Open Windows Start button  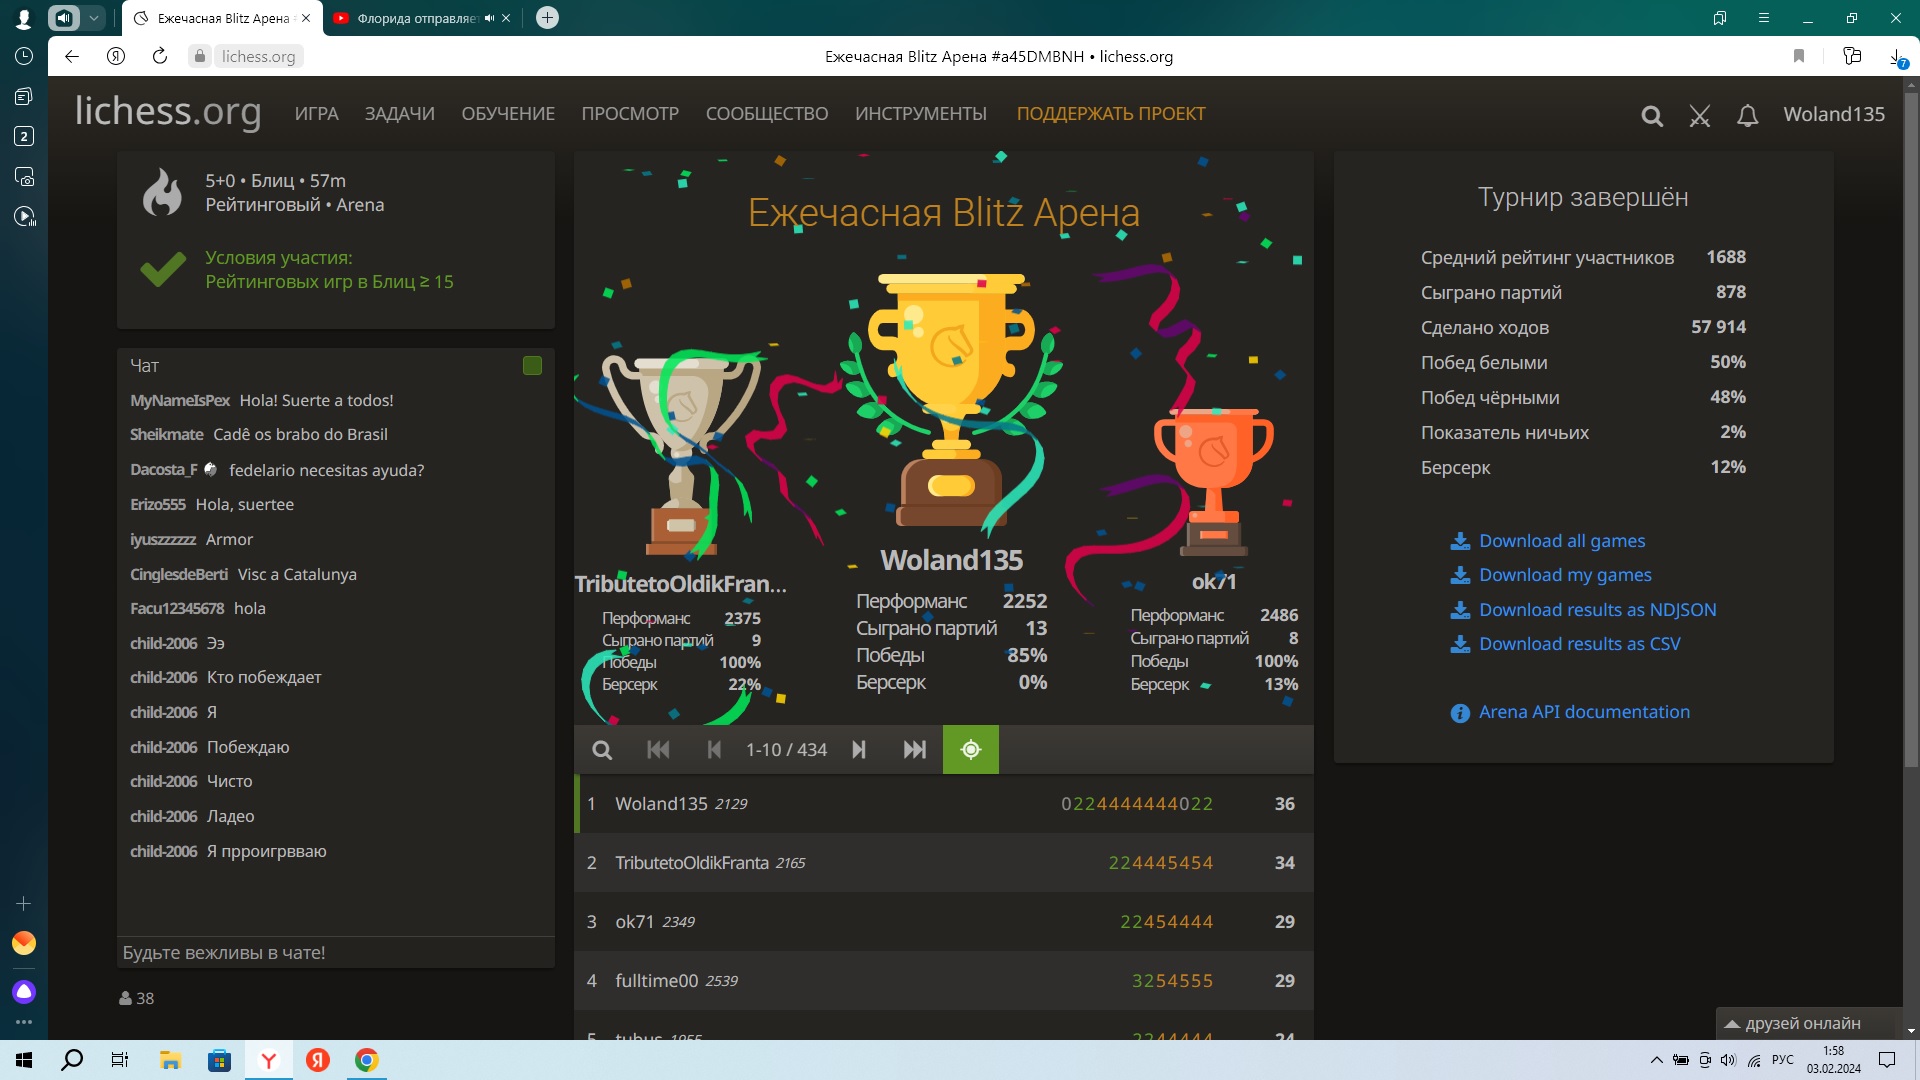[x=24, y=1060]
